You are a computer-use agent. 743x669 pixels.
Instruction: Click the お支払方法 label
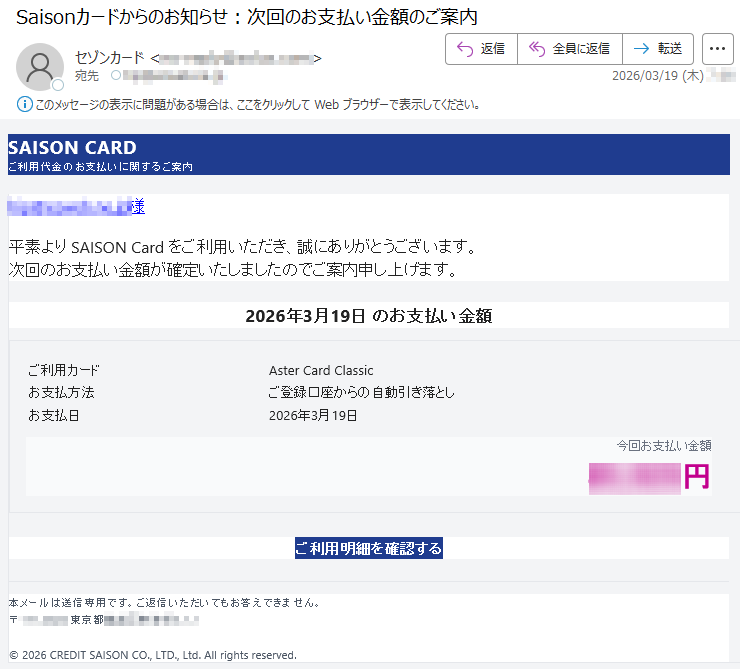[61, 393]
